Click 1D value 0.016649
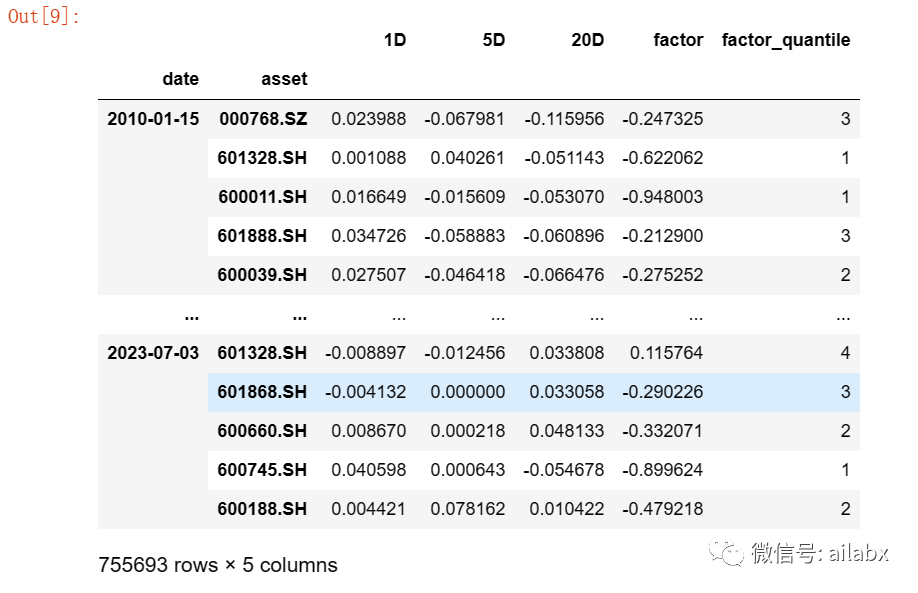Viewport: 918px width, 593px height. pyautogui.click(x=368, y=197)
